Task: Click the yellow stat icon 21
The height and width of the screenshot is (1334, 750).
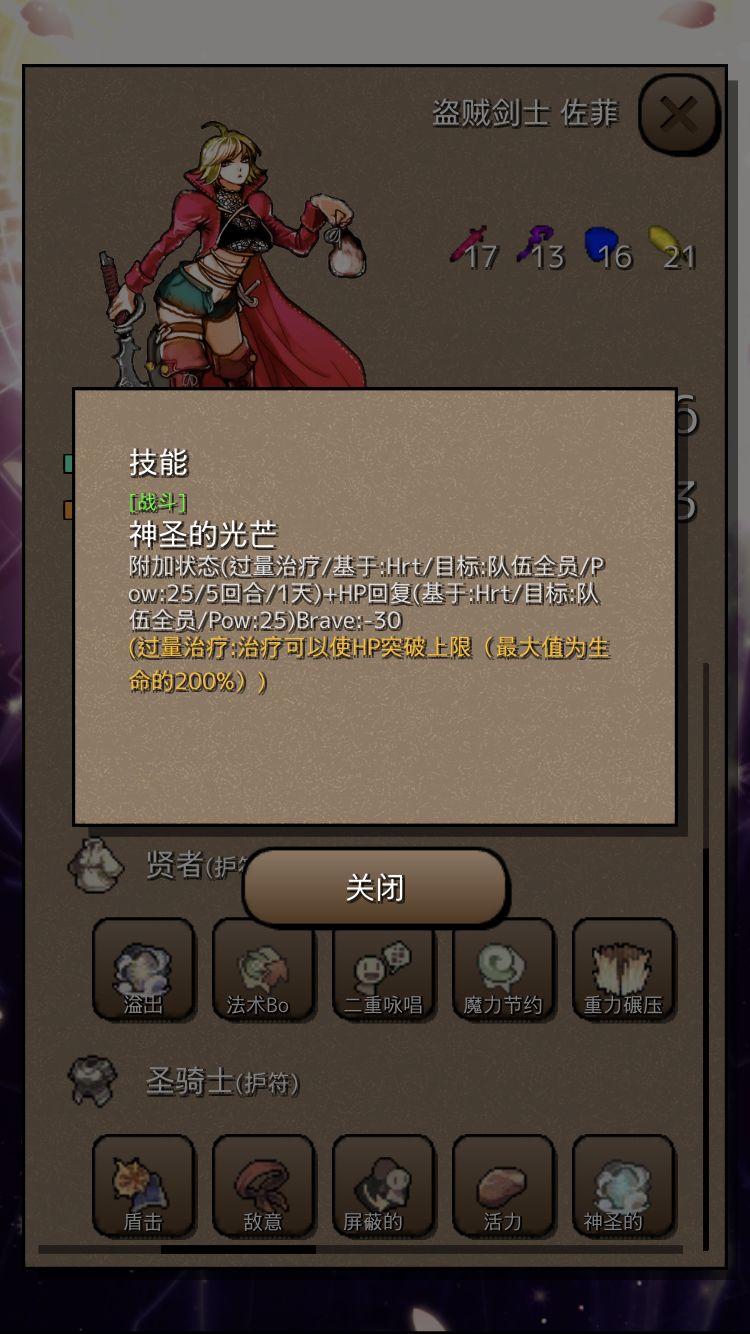Action: coord(673,250)
